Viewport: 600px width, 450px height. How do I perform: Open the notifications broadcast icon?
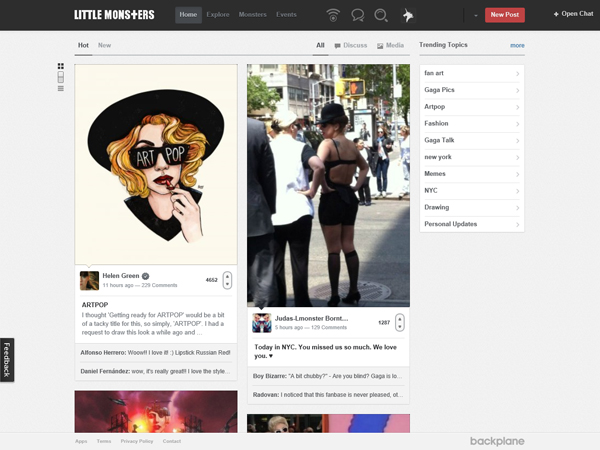click(x=332, y=15)
